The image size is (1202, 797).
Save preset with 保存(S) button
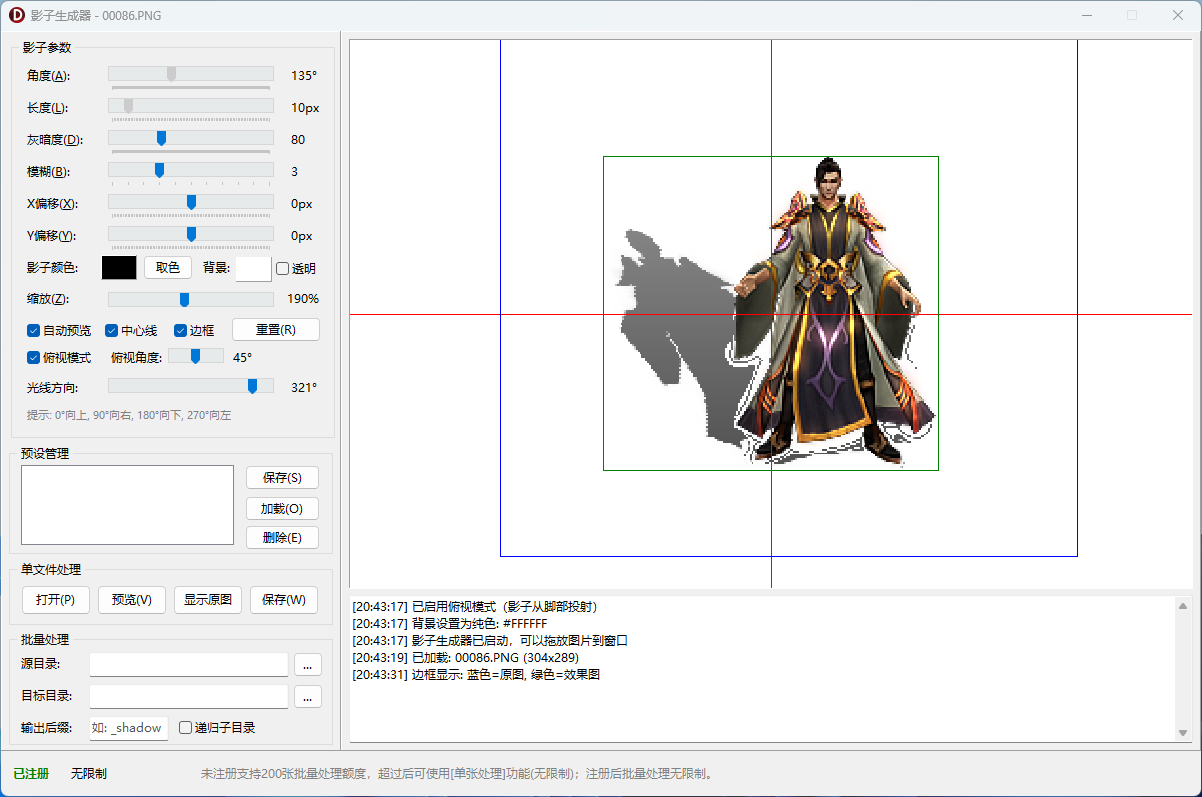pos(282,477)
